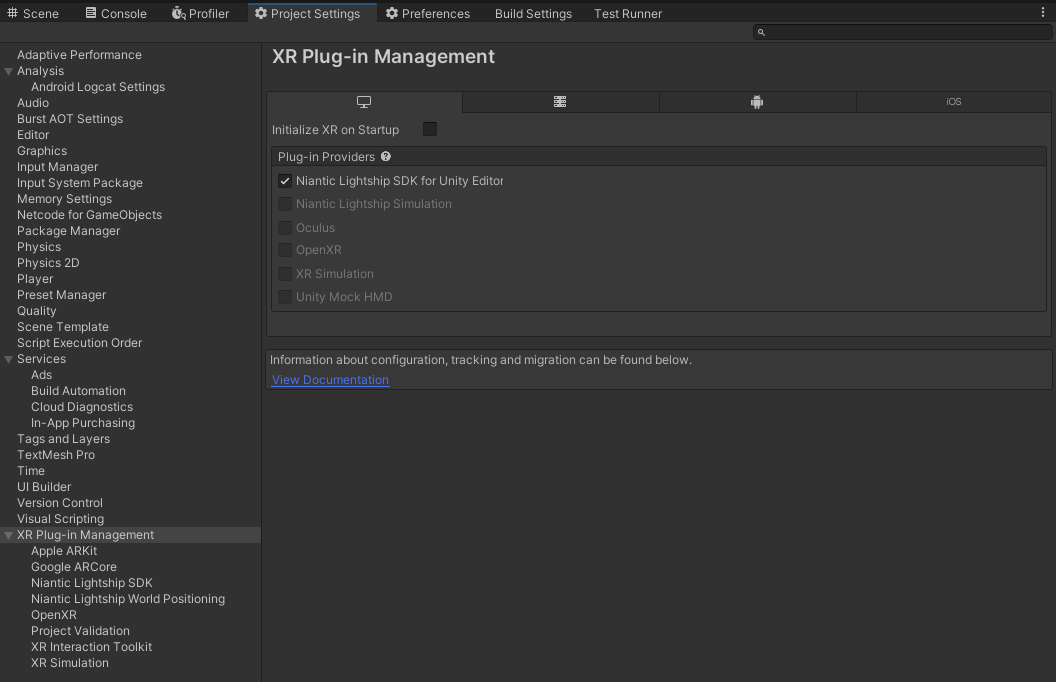This screenshot has width=1056, height=682.
Task: Open Niantic Lightship World Positioning
Action: tap(128, 599)
